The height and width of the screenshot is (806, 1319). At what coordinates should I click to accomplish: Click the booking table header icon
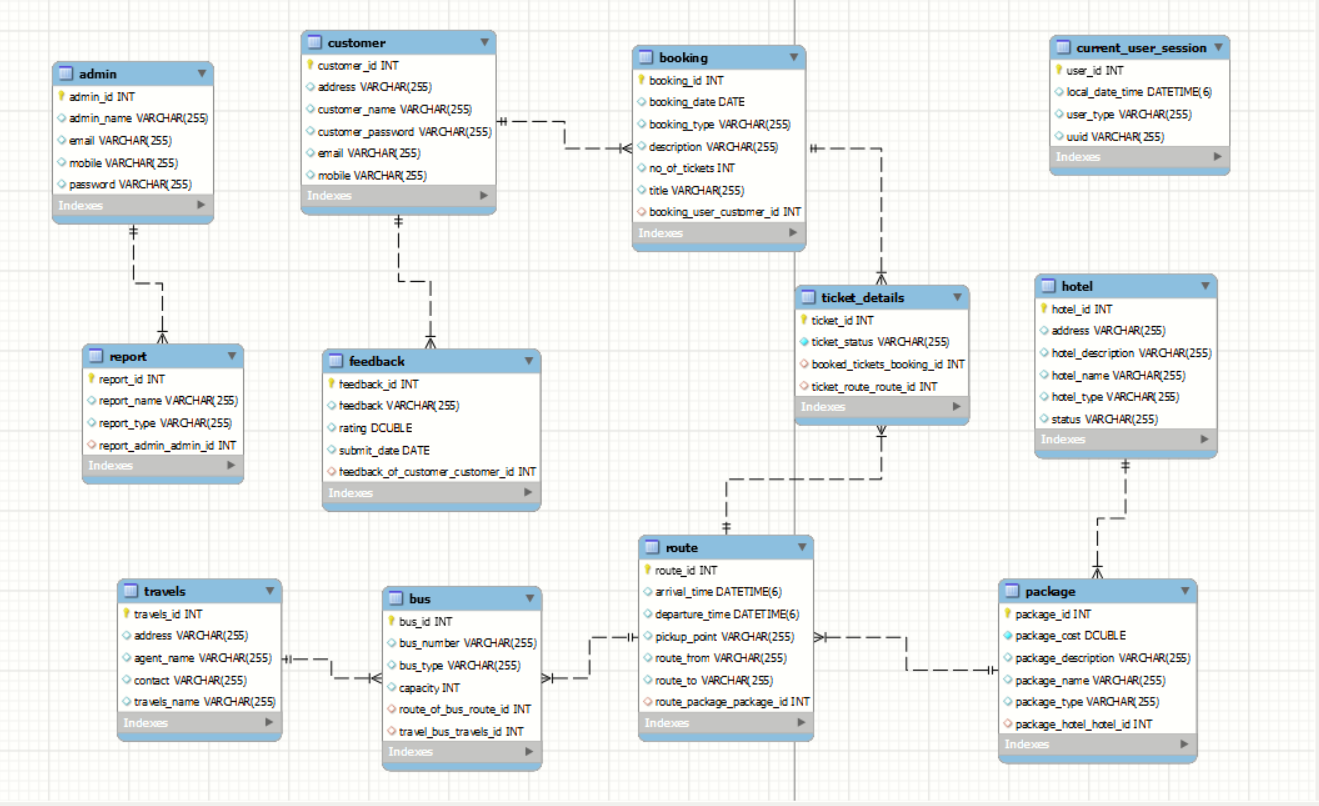646,57
